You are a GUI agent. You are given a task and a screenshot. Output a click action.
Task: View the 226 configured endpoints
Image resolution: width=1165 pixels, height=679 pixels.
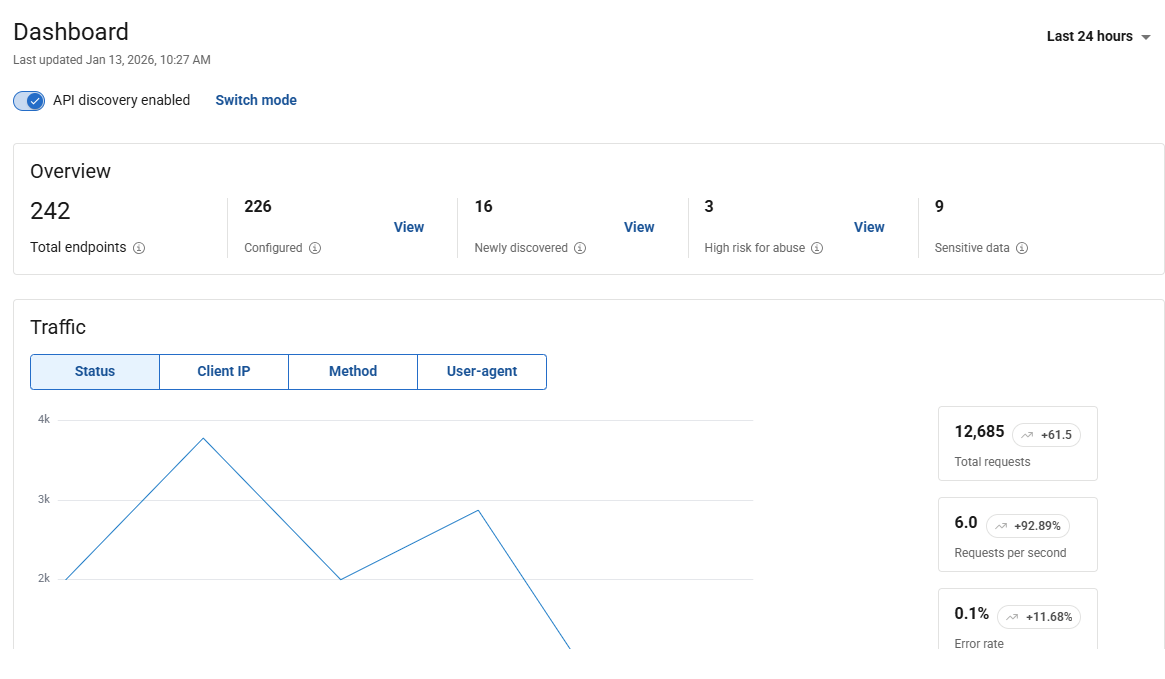pyautogui.click(x=408, y=227)
